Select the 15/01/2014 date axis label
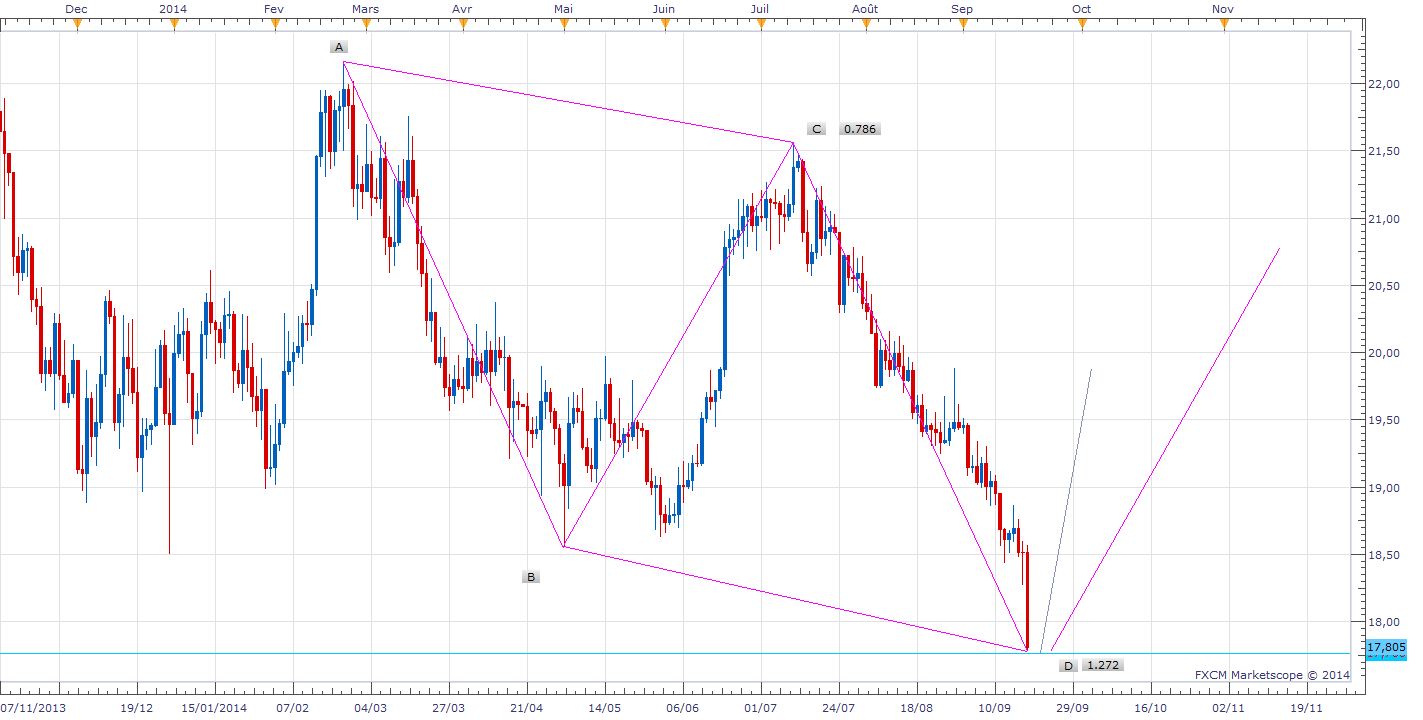Viewport: 1423px width, 720px height. tap(214, 708)
